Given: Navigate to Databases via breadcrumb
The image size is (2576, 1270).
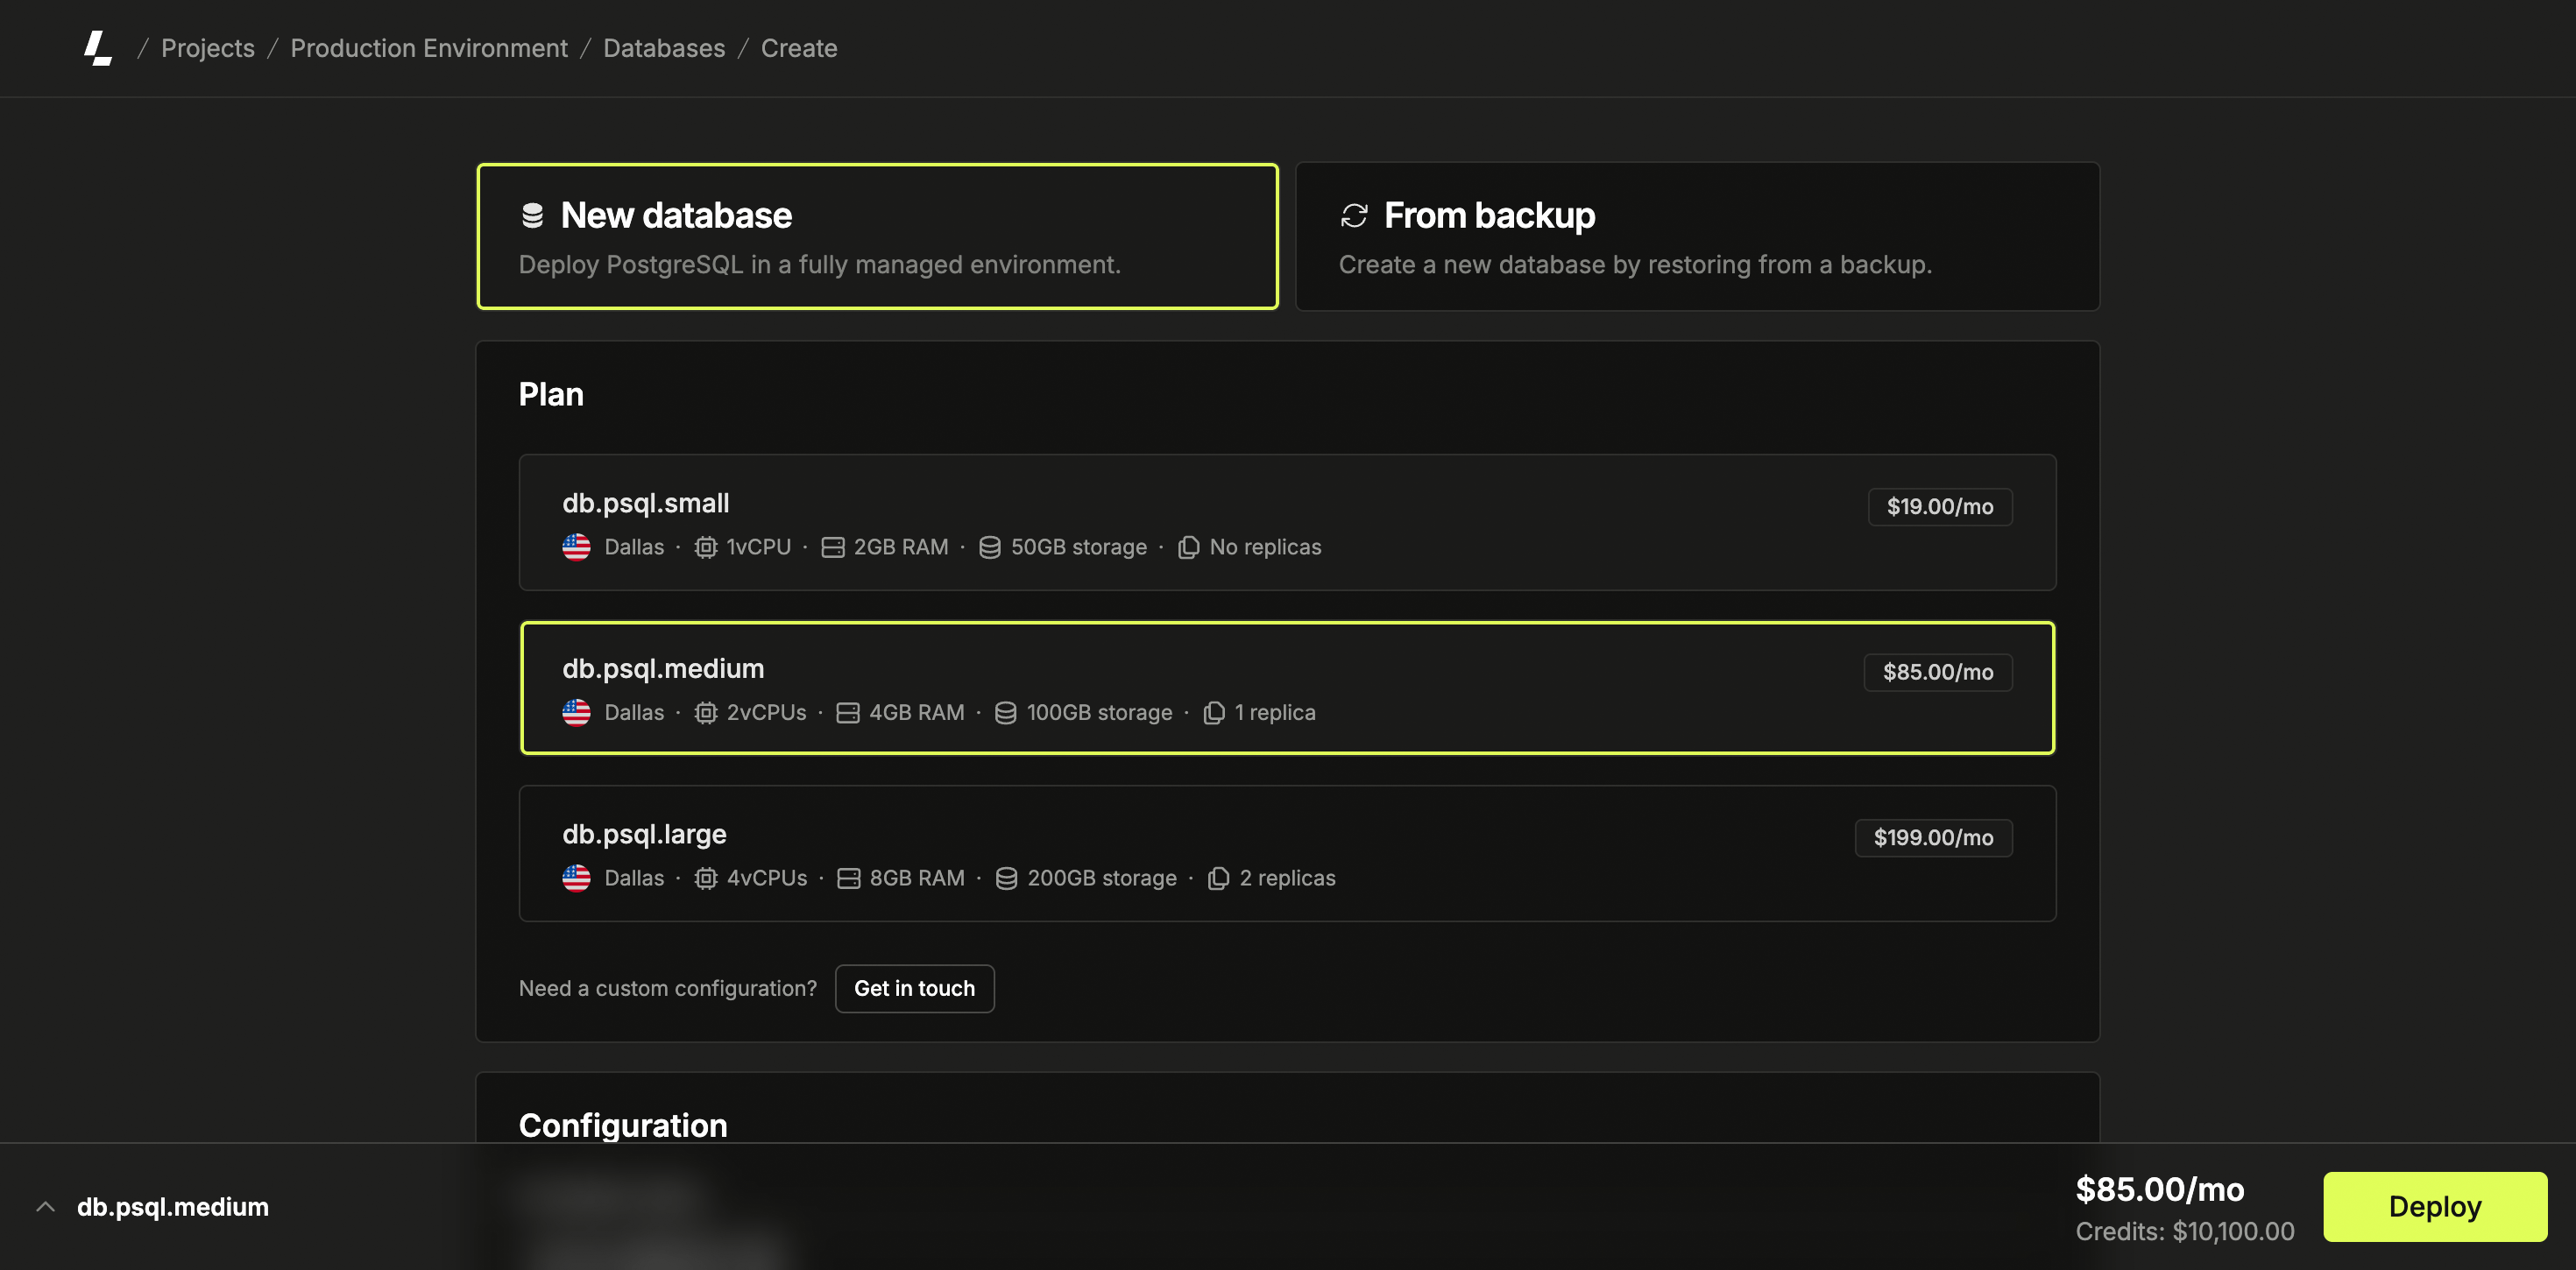Looking at the screenshot, I should point(663,48).
